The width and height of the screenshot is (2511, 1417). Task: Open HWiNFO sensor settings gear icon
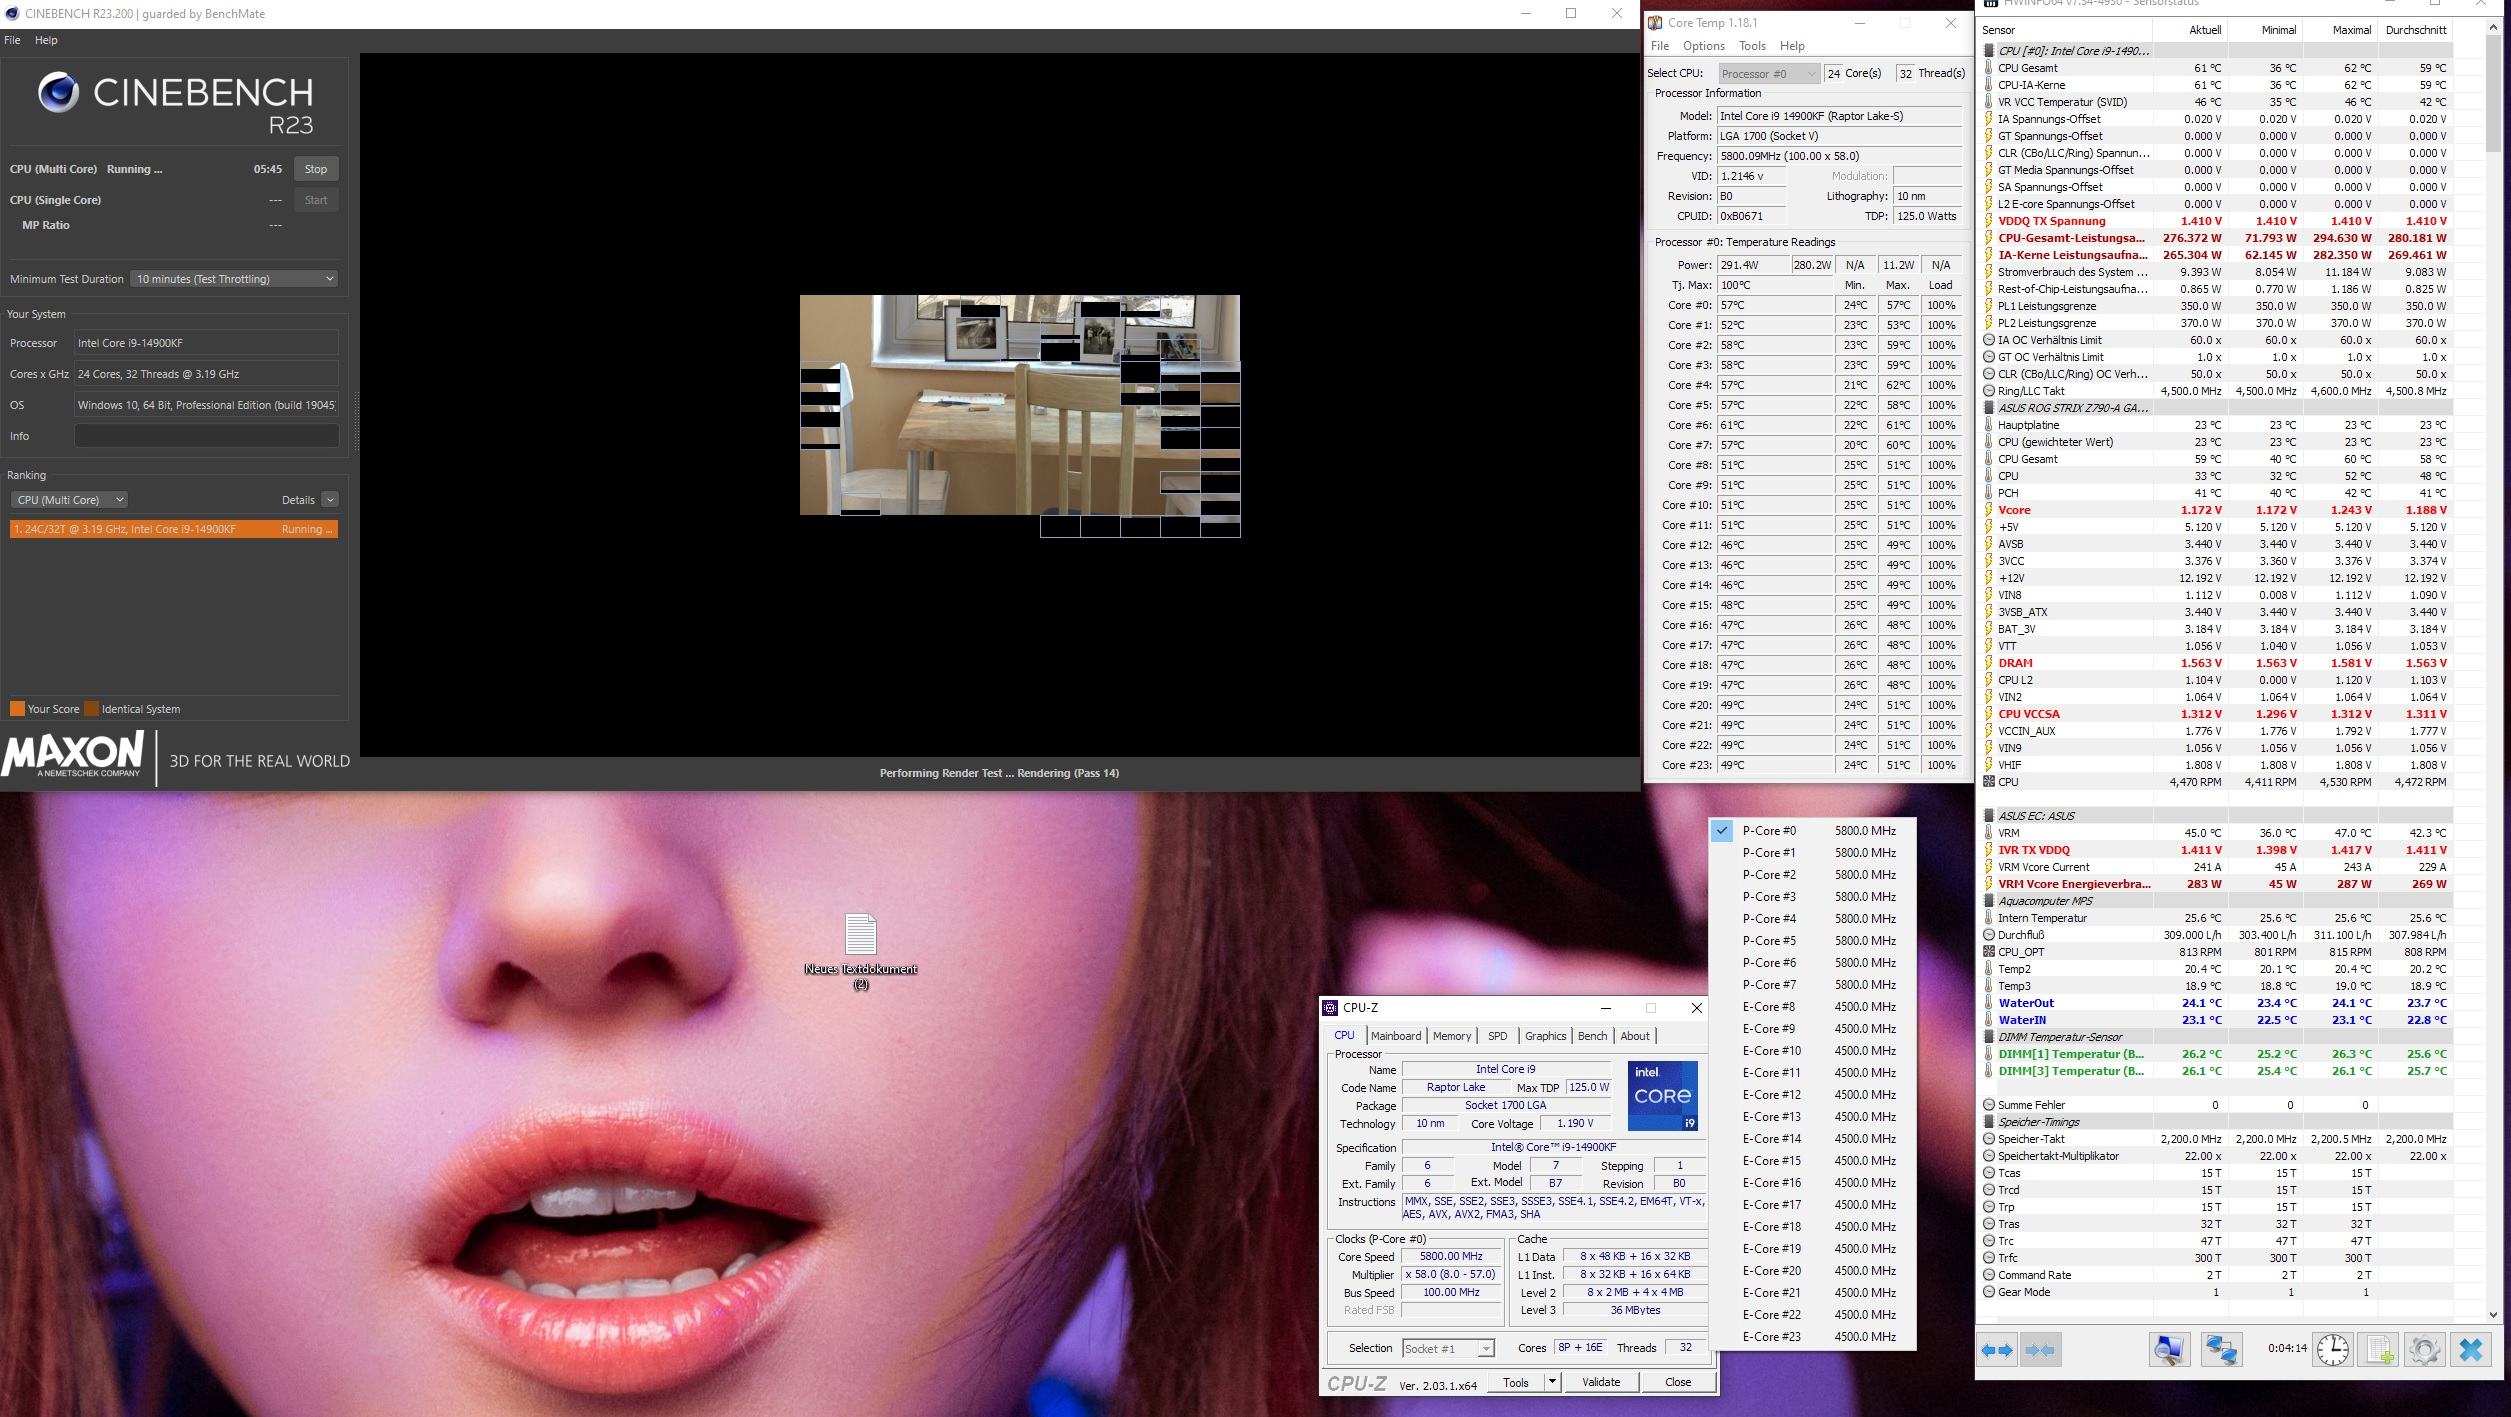click(x=2424, y=1350)
